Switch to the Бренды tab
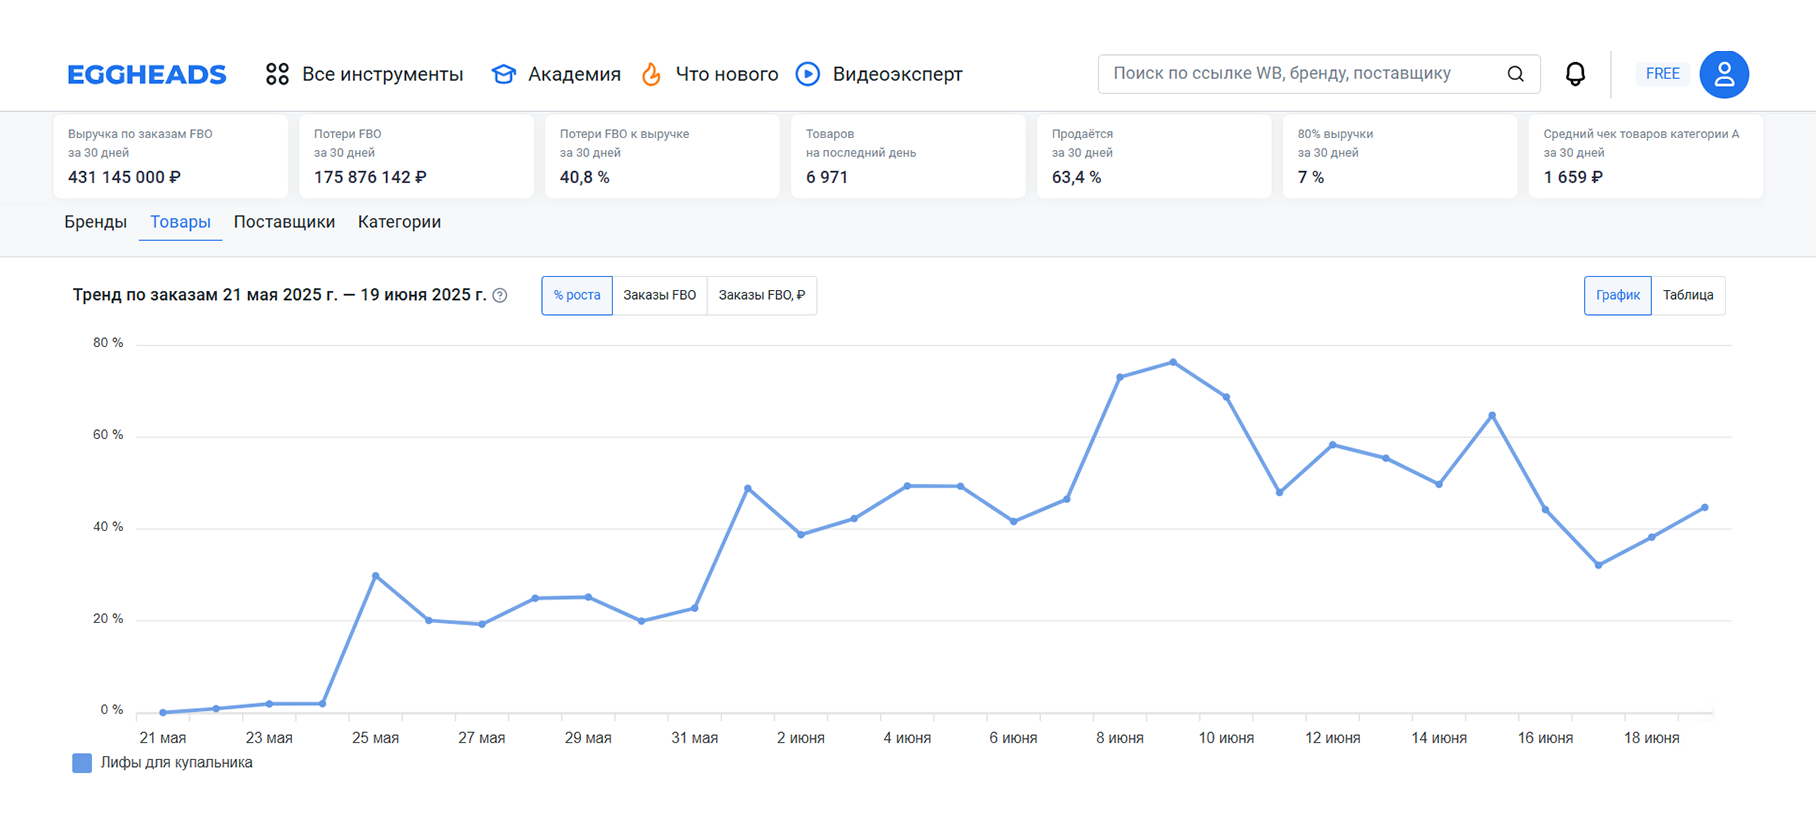Viewport: 1816px width, 838px height. click(x=95, y=222)
